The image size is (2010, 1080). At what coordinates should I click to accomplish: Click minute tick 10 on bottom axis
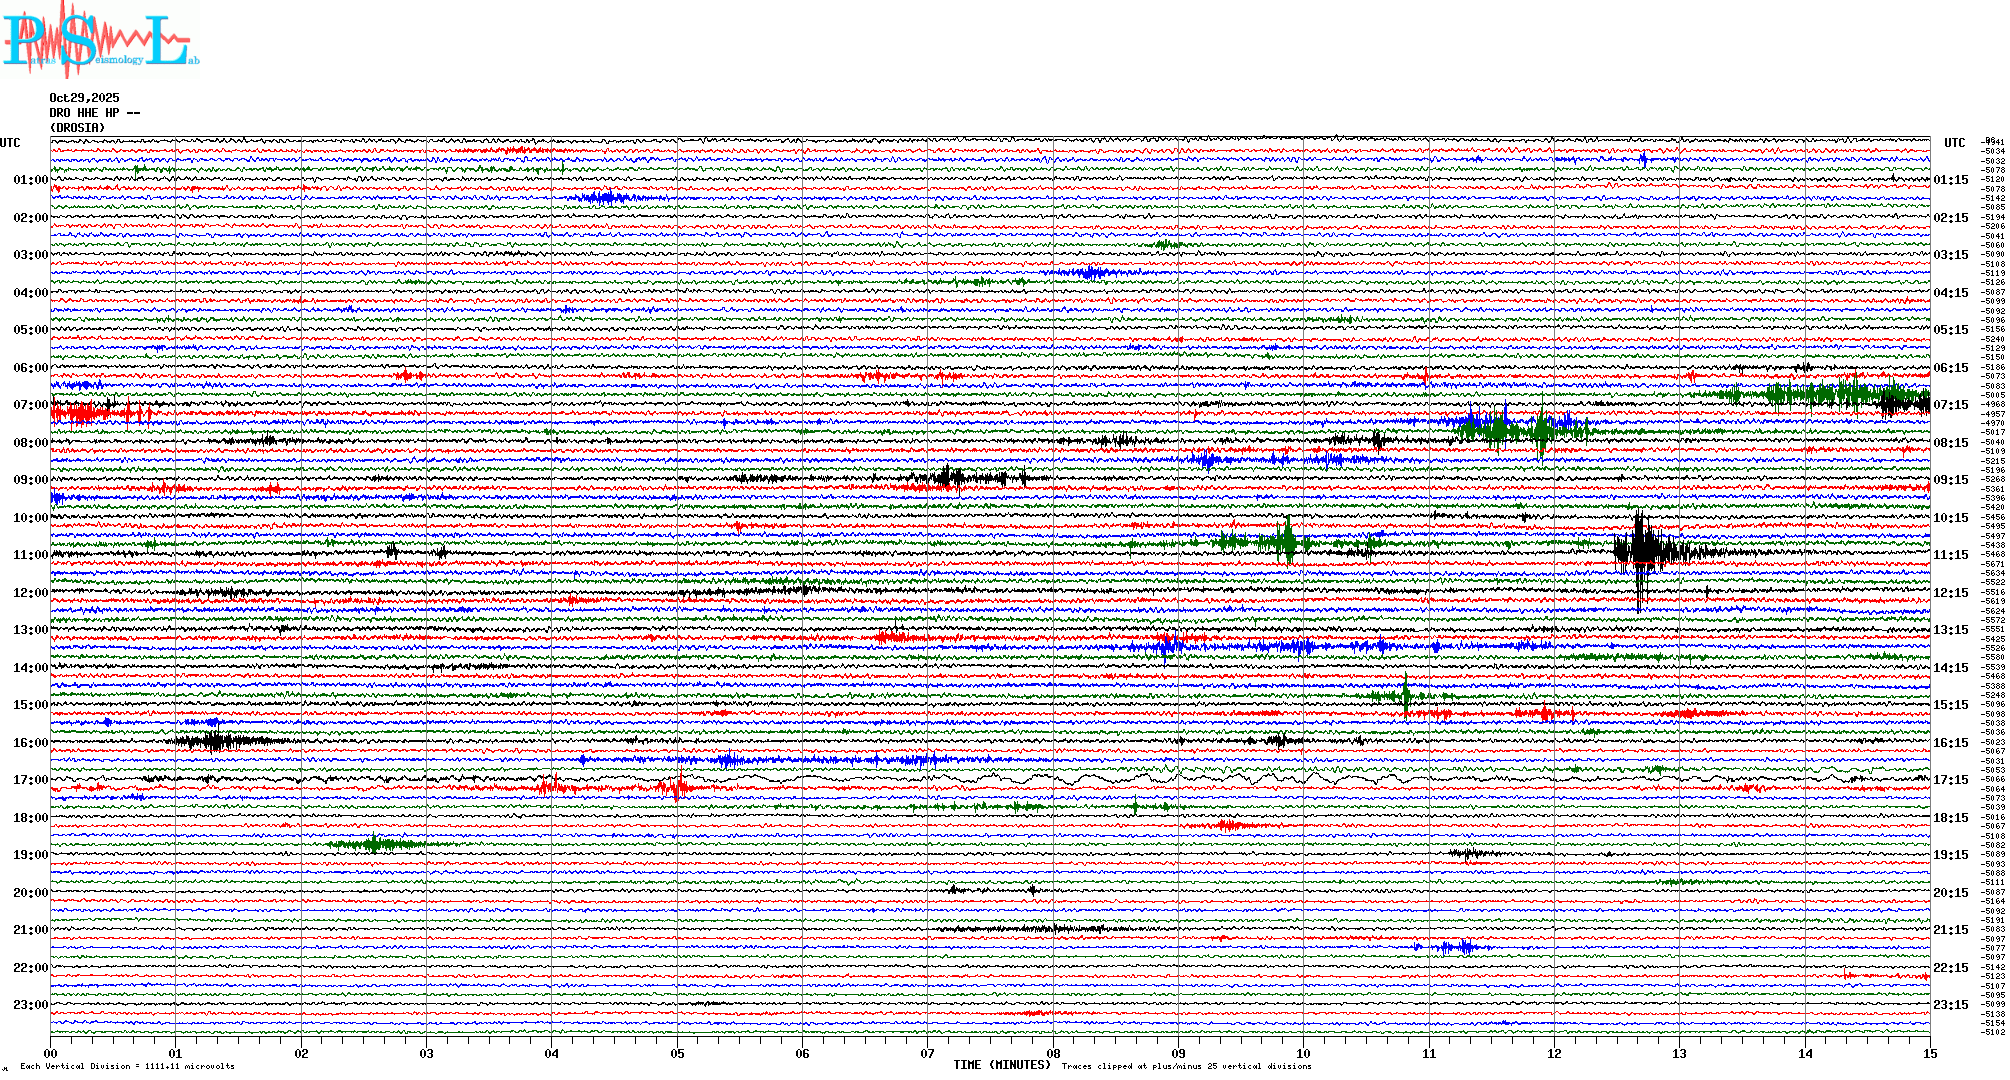[x=1303, y=1053]
